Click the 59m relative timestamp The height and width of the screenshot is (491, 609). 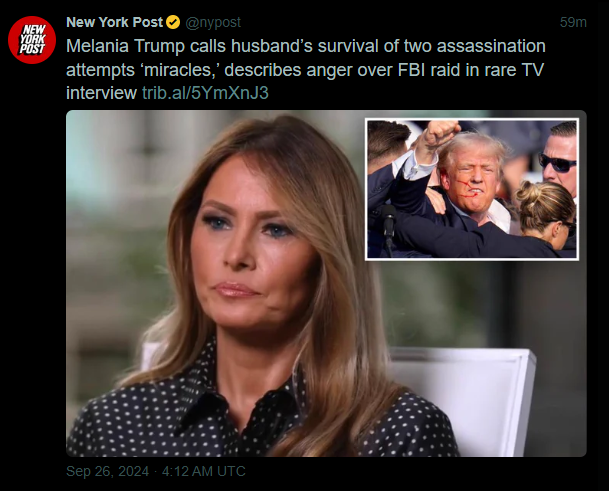pos(573,23)
